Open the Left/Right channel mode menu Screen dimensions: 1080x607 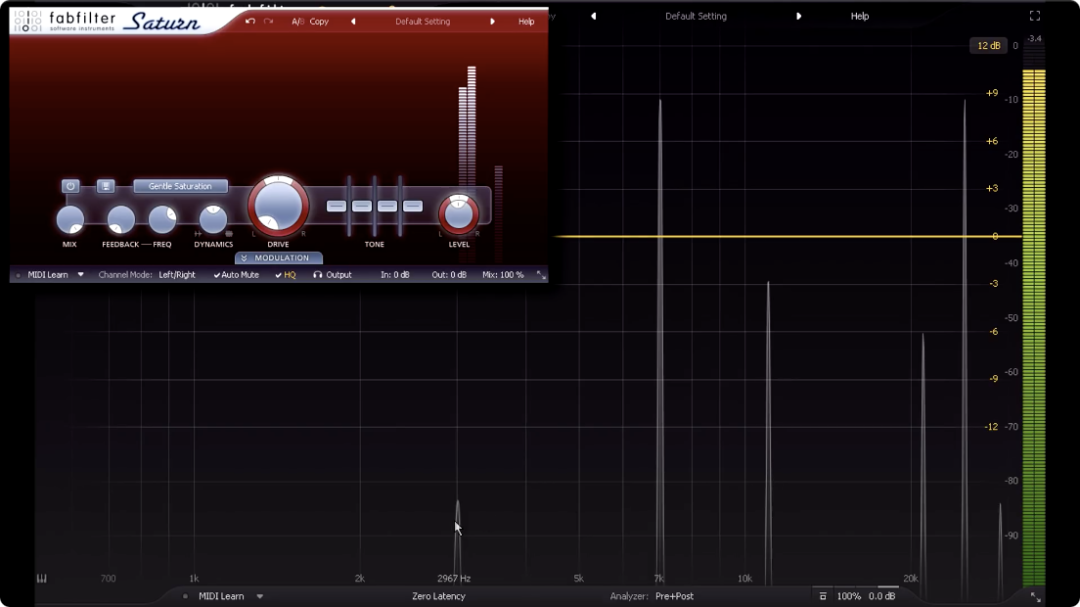[177, 275]
